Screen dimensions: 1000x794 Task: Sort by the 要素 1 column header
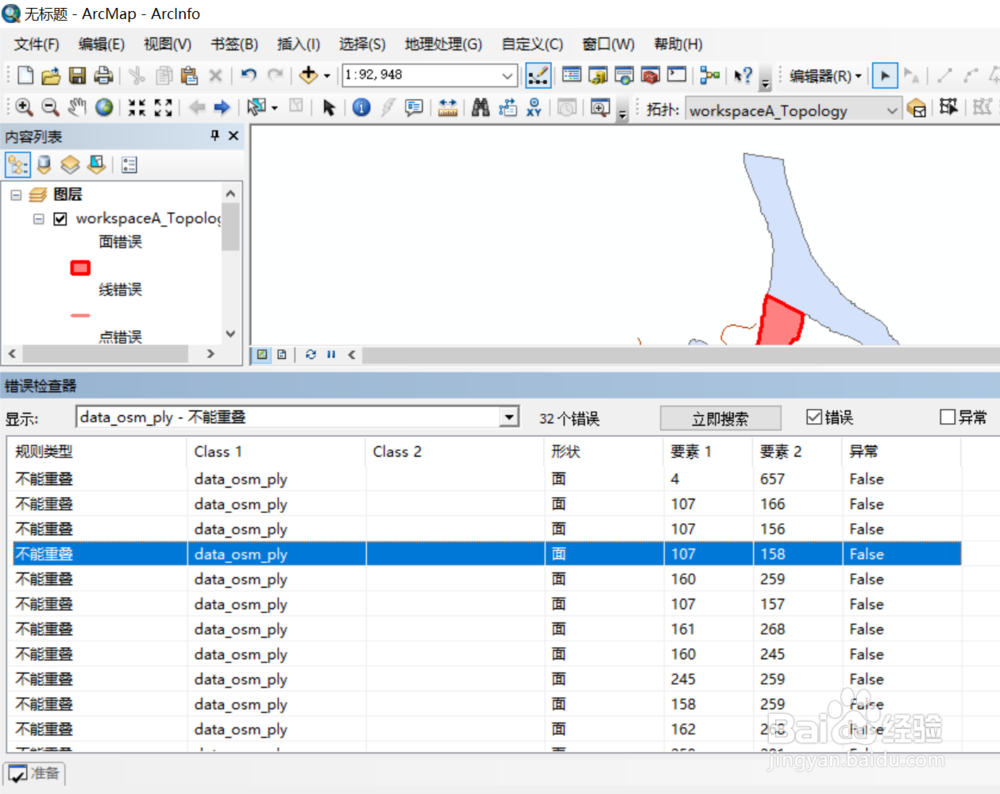[x=708, y=452]
